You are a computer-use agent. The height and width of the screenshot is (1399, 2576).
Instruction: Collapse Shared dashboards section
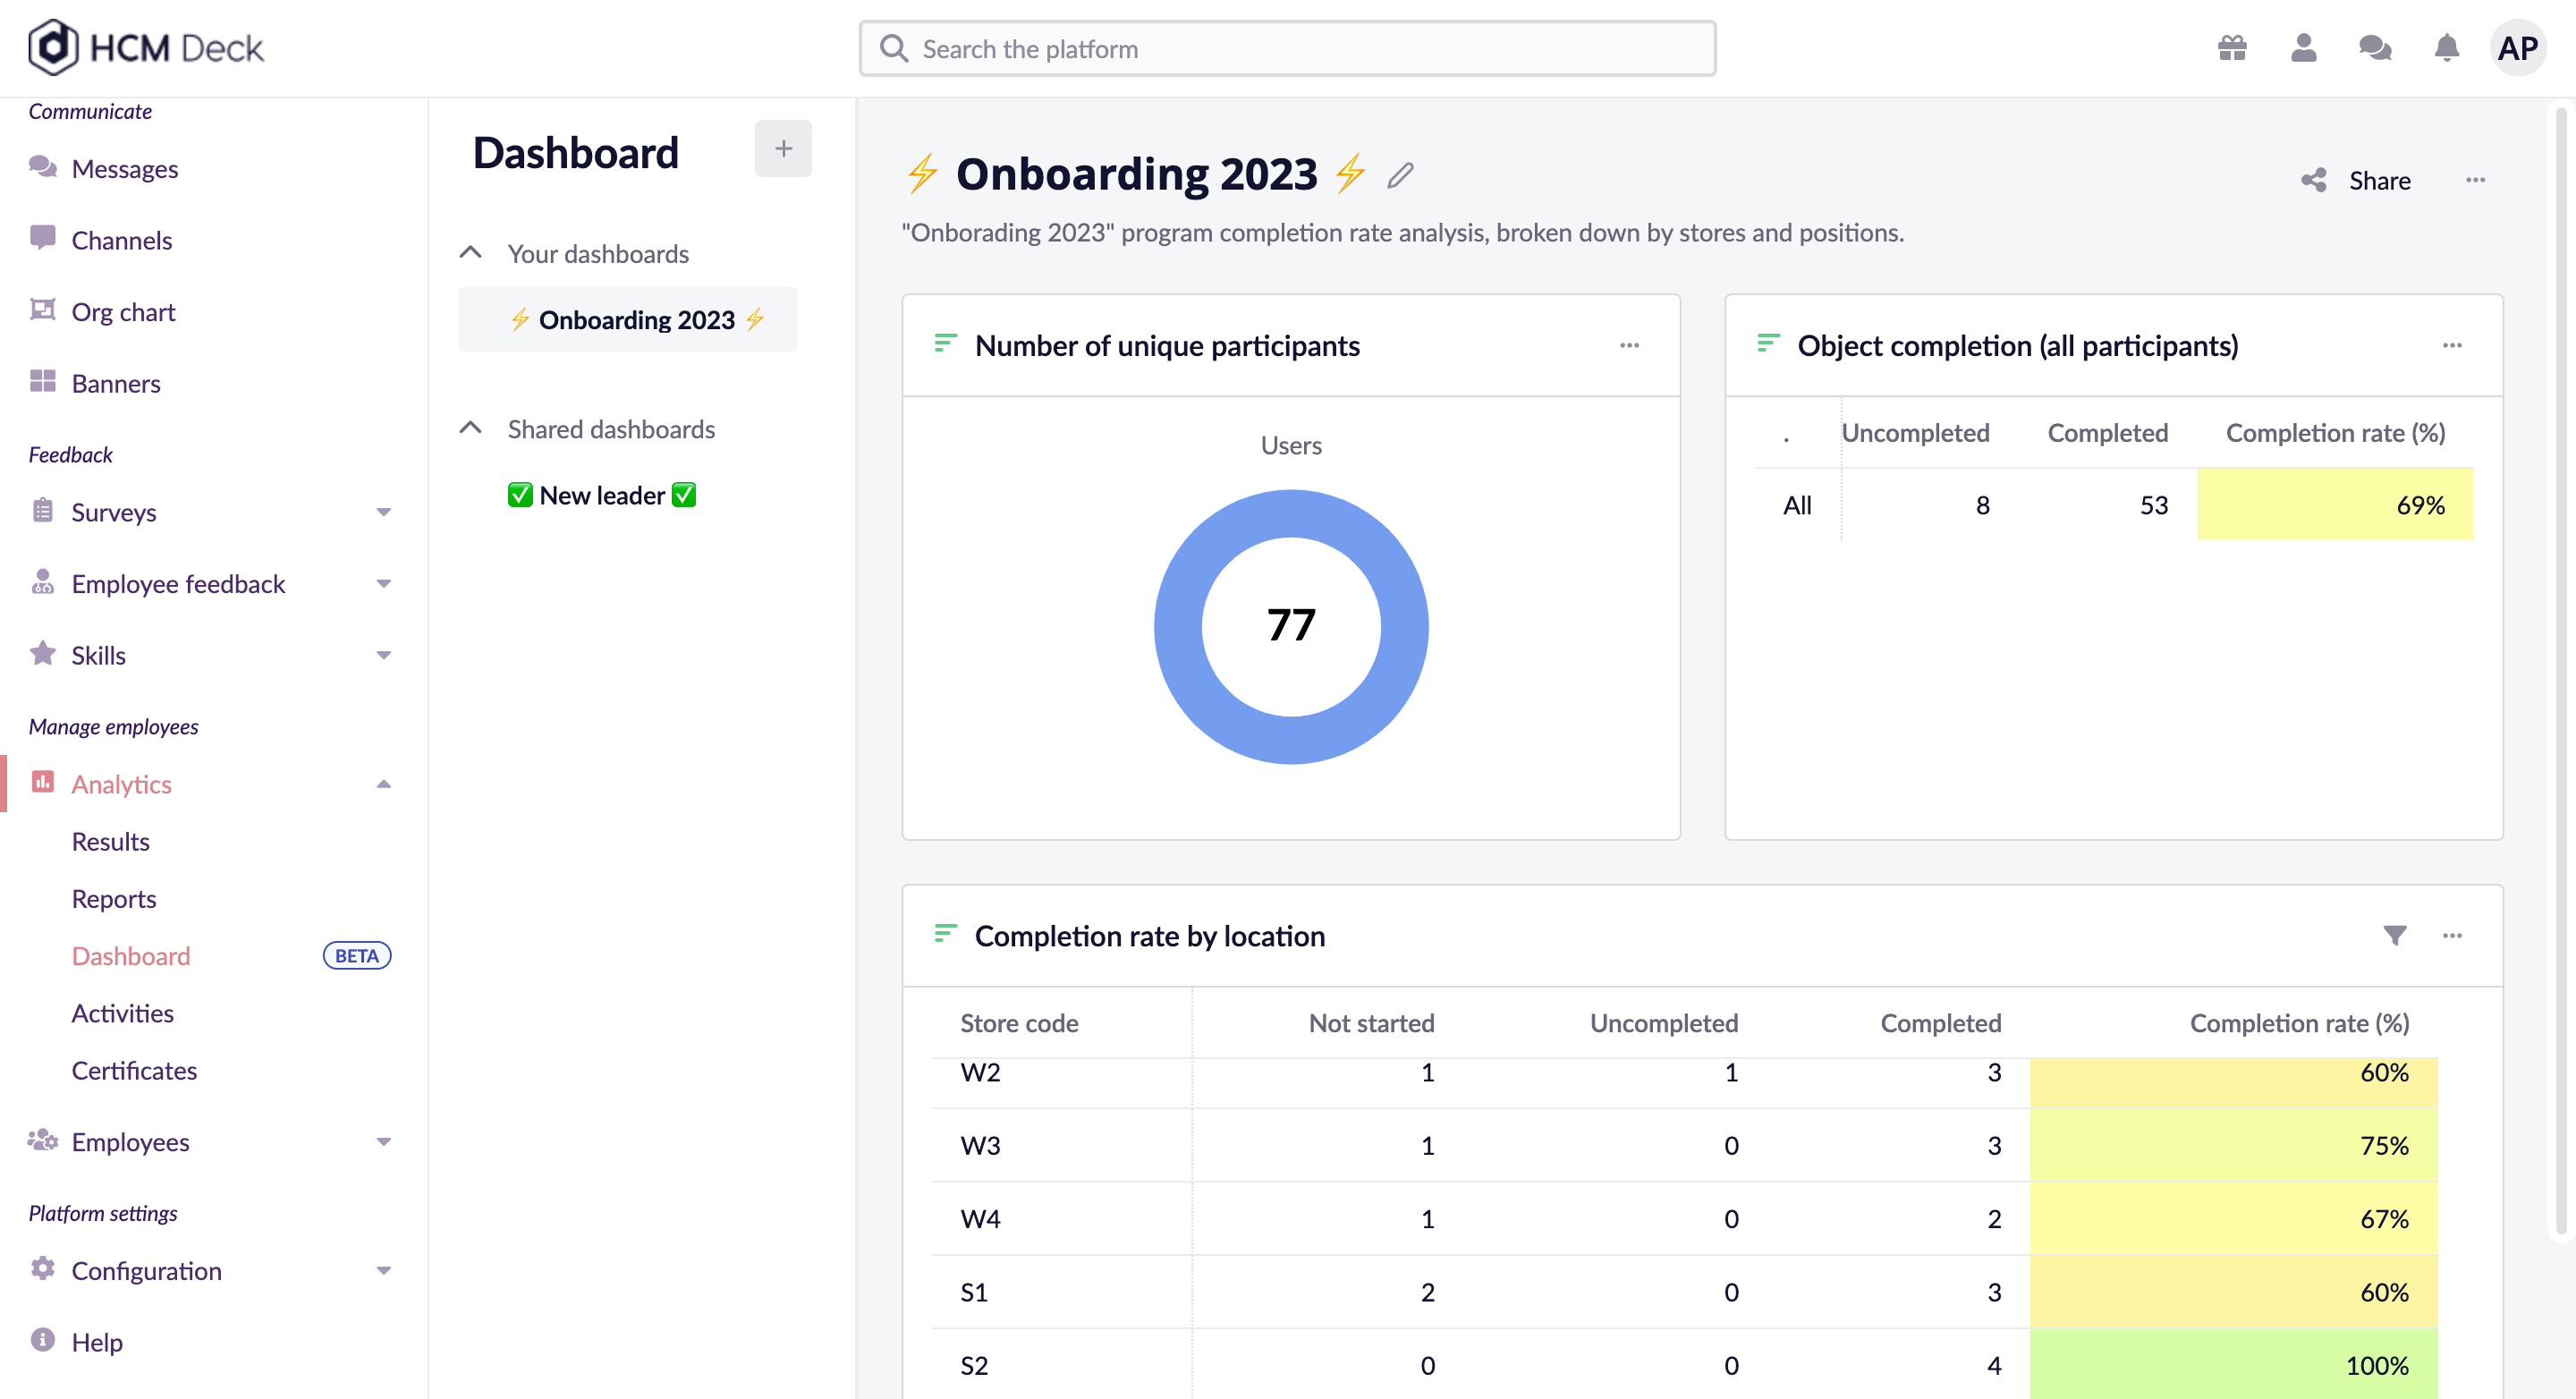tap(471, 428)
